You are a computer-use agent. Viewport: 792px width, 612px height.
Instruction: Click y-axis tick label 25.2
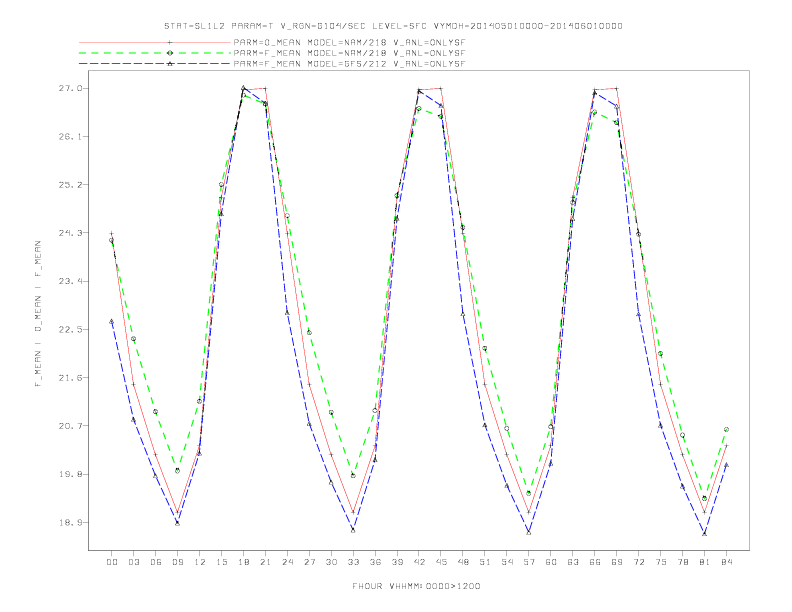pyautogui.click(x=70, y=185)
